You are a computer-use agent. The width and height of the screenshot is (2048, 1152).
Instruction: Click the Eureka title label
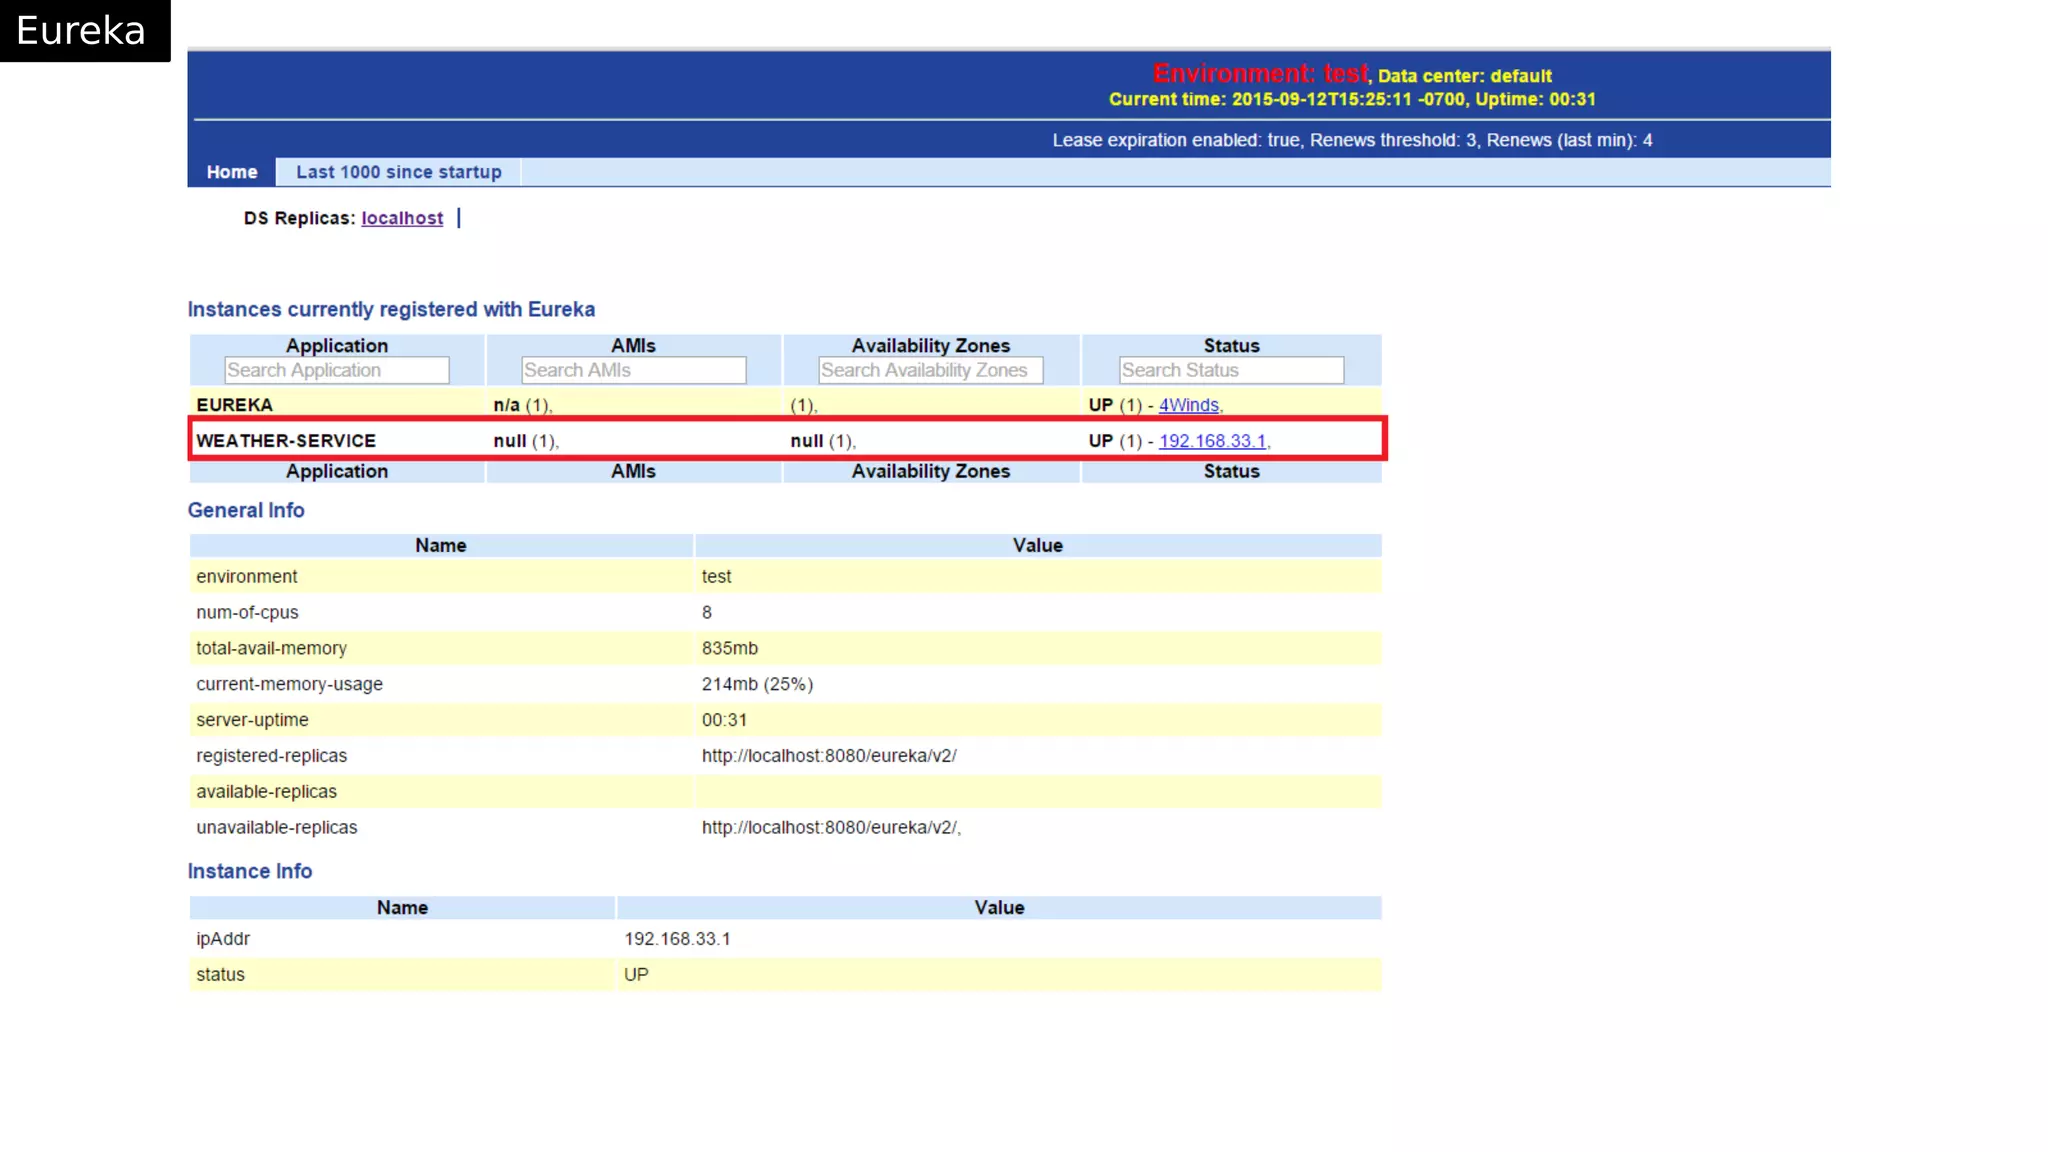[81, 31]
